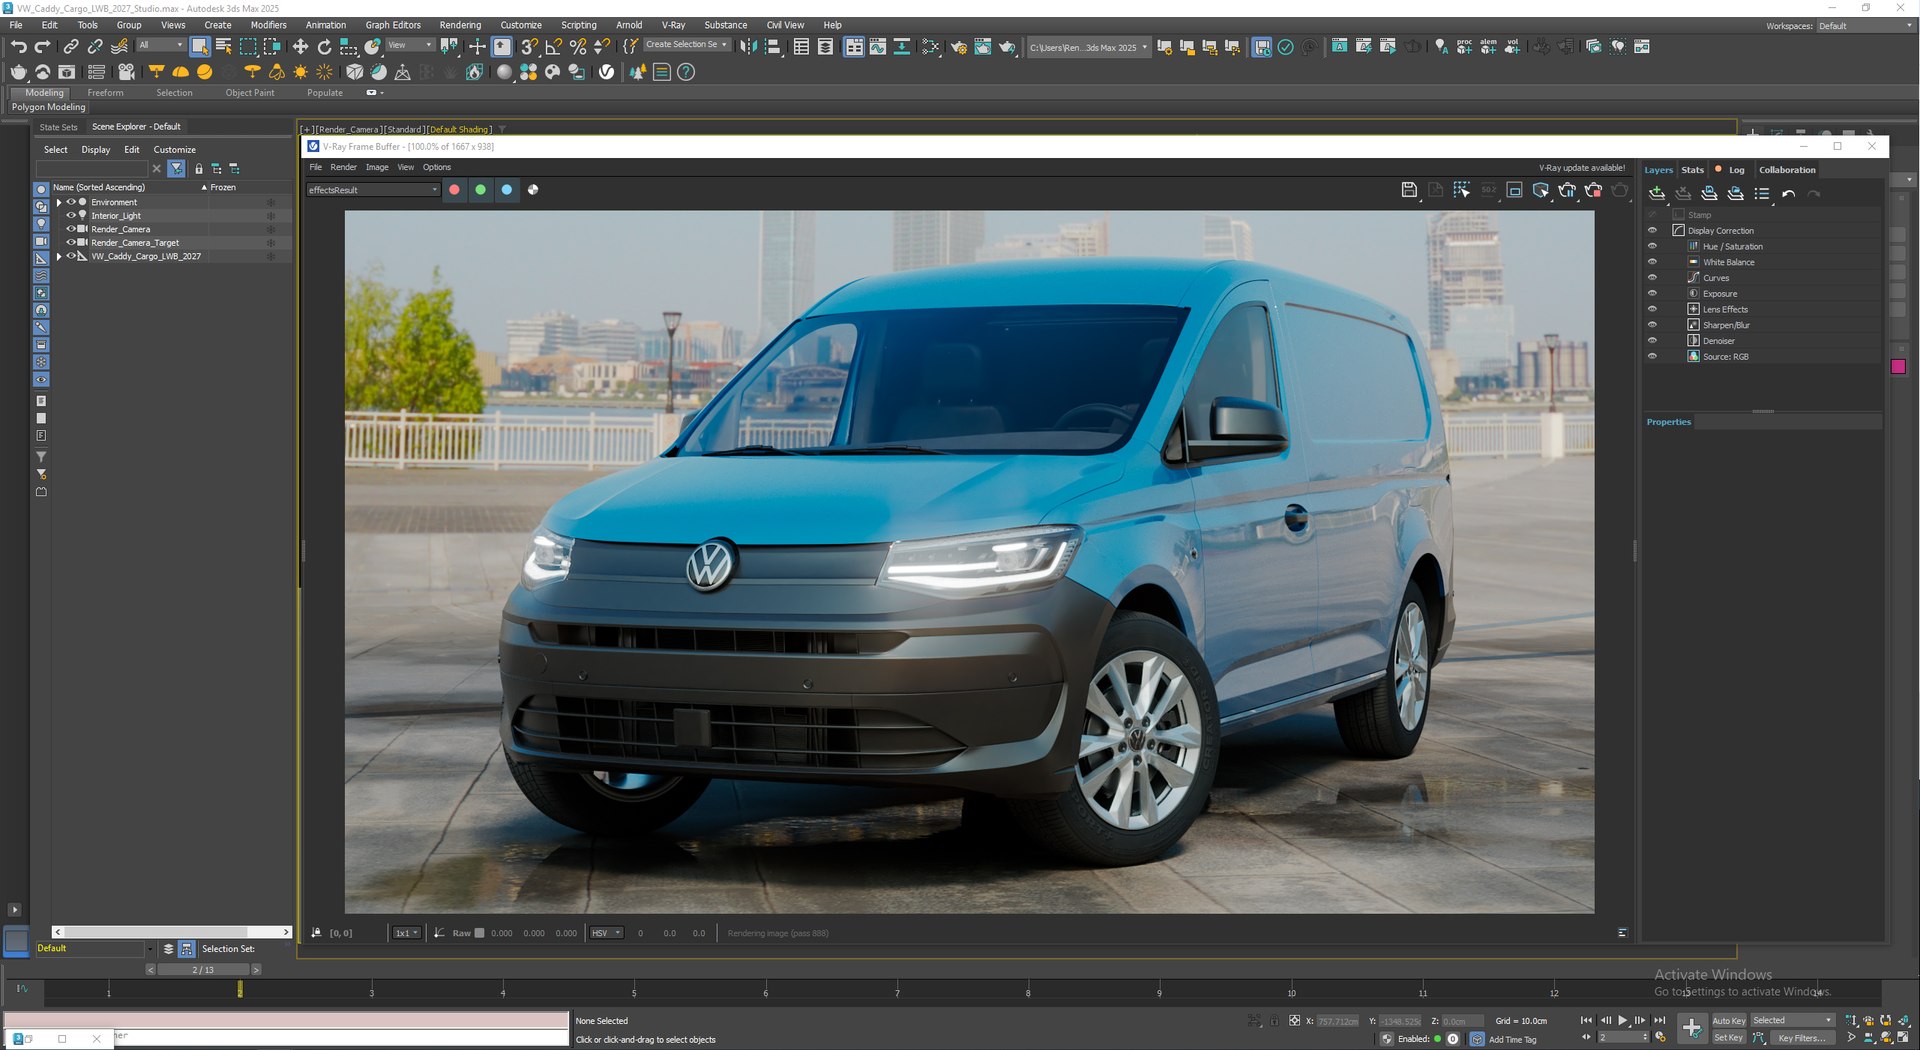The height and width of the screenshot is (1050, 1920).
Task: Click the Redo arrow in main toolbar
Action: coord(42,46)
